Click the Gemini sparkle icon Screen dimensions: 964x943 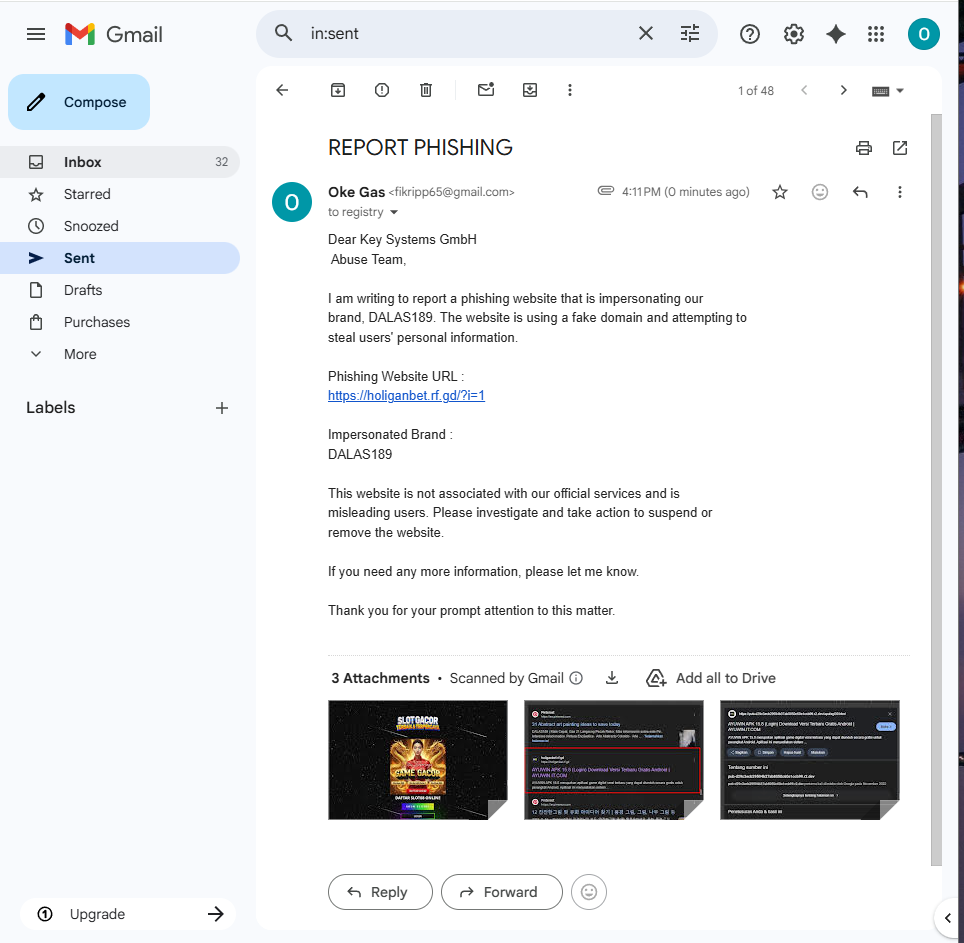836,34
